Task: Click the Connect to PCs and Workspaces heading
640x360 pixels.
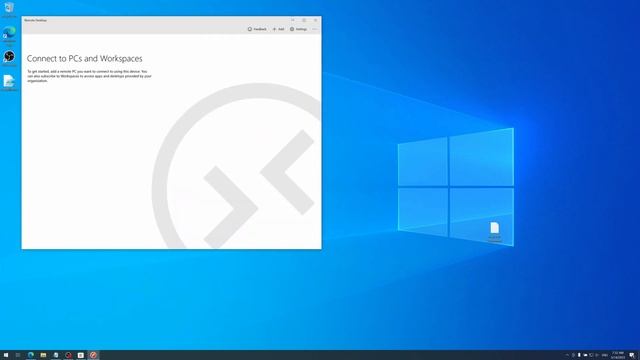Action: [x=84, y=58]
